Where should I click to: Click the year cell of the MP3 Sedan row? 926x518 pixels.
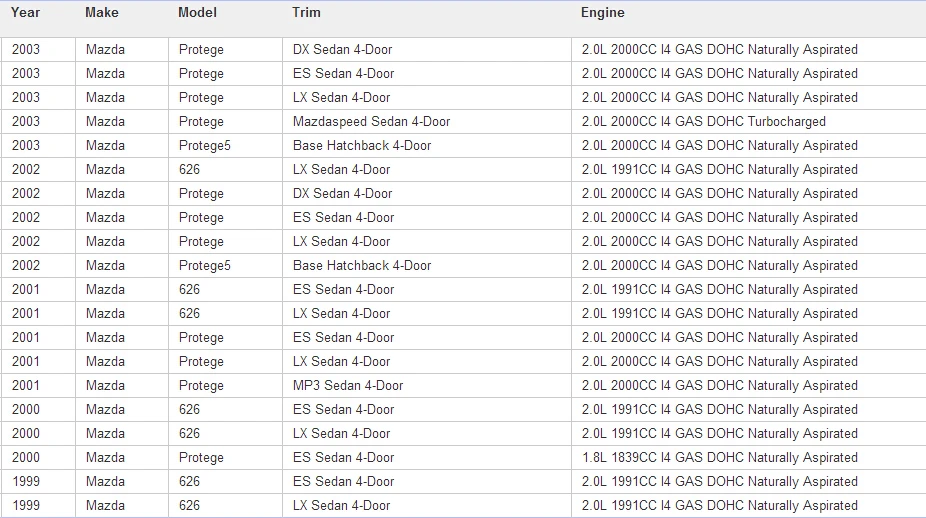point(38,386)
